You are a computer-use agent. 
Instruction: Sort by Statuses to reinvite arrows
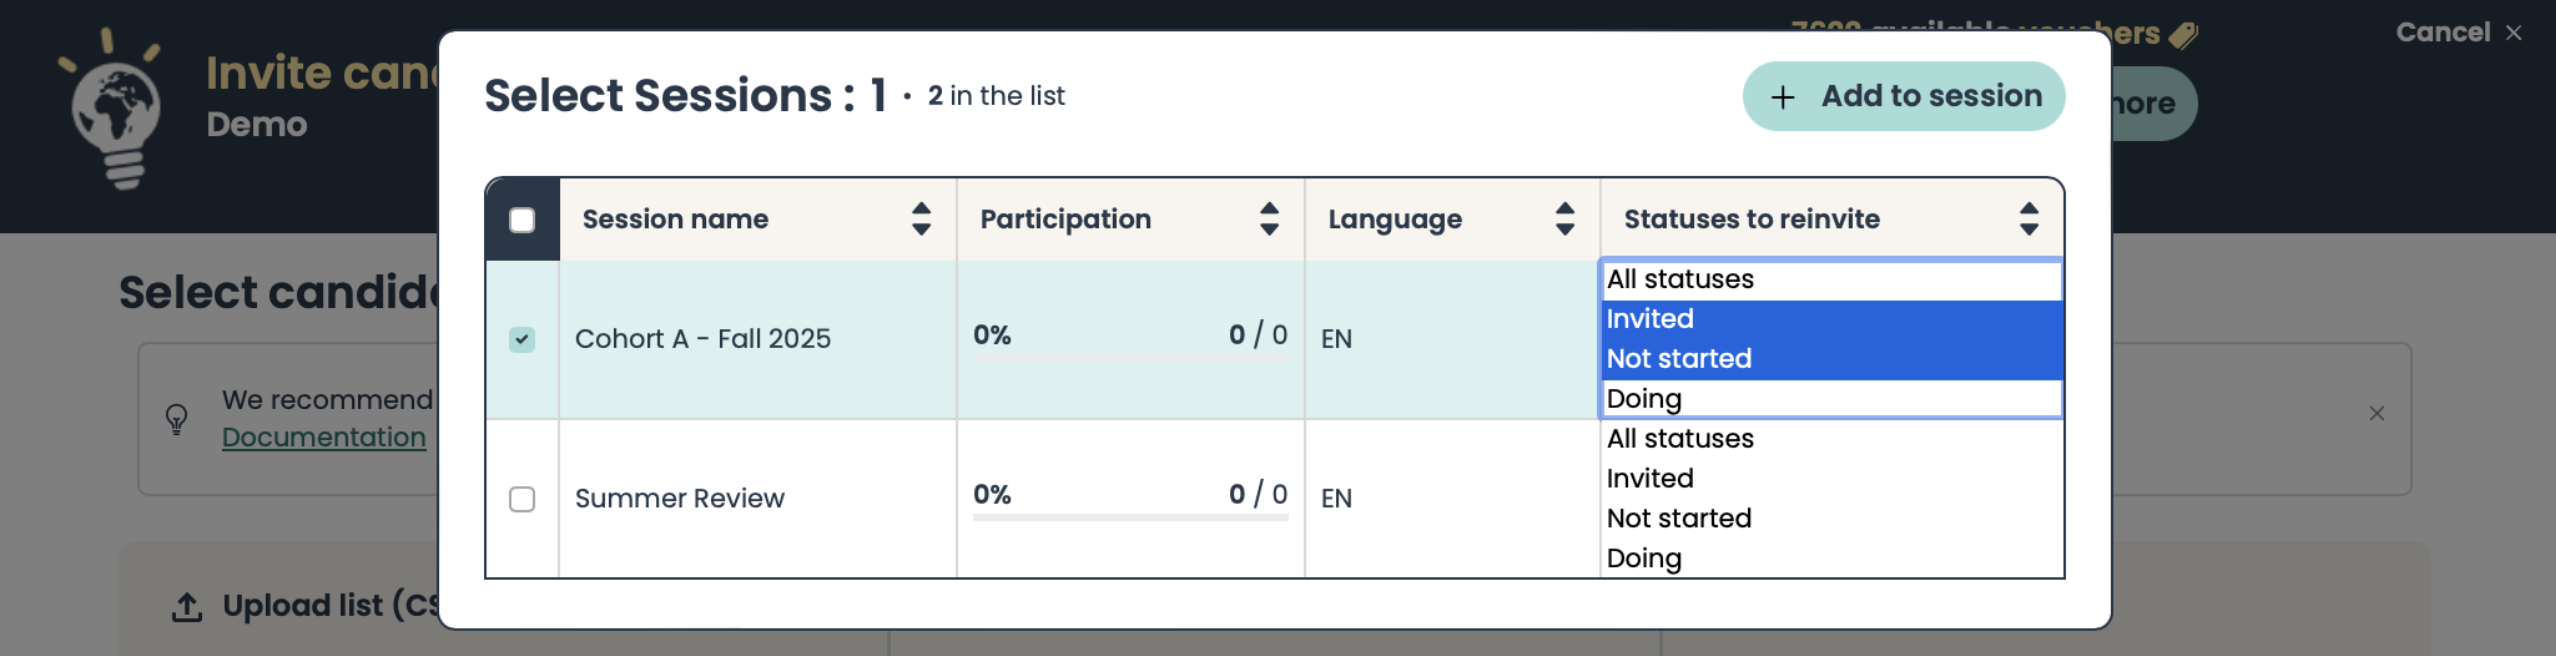(2028, 219)
